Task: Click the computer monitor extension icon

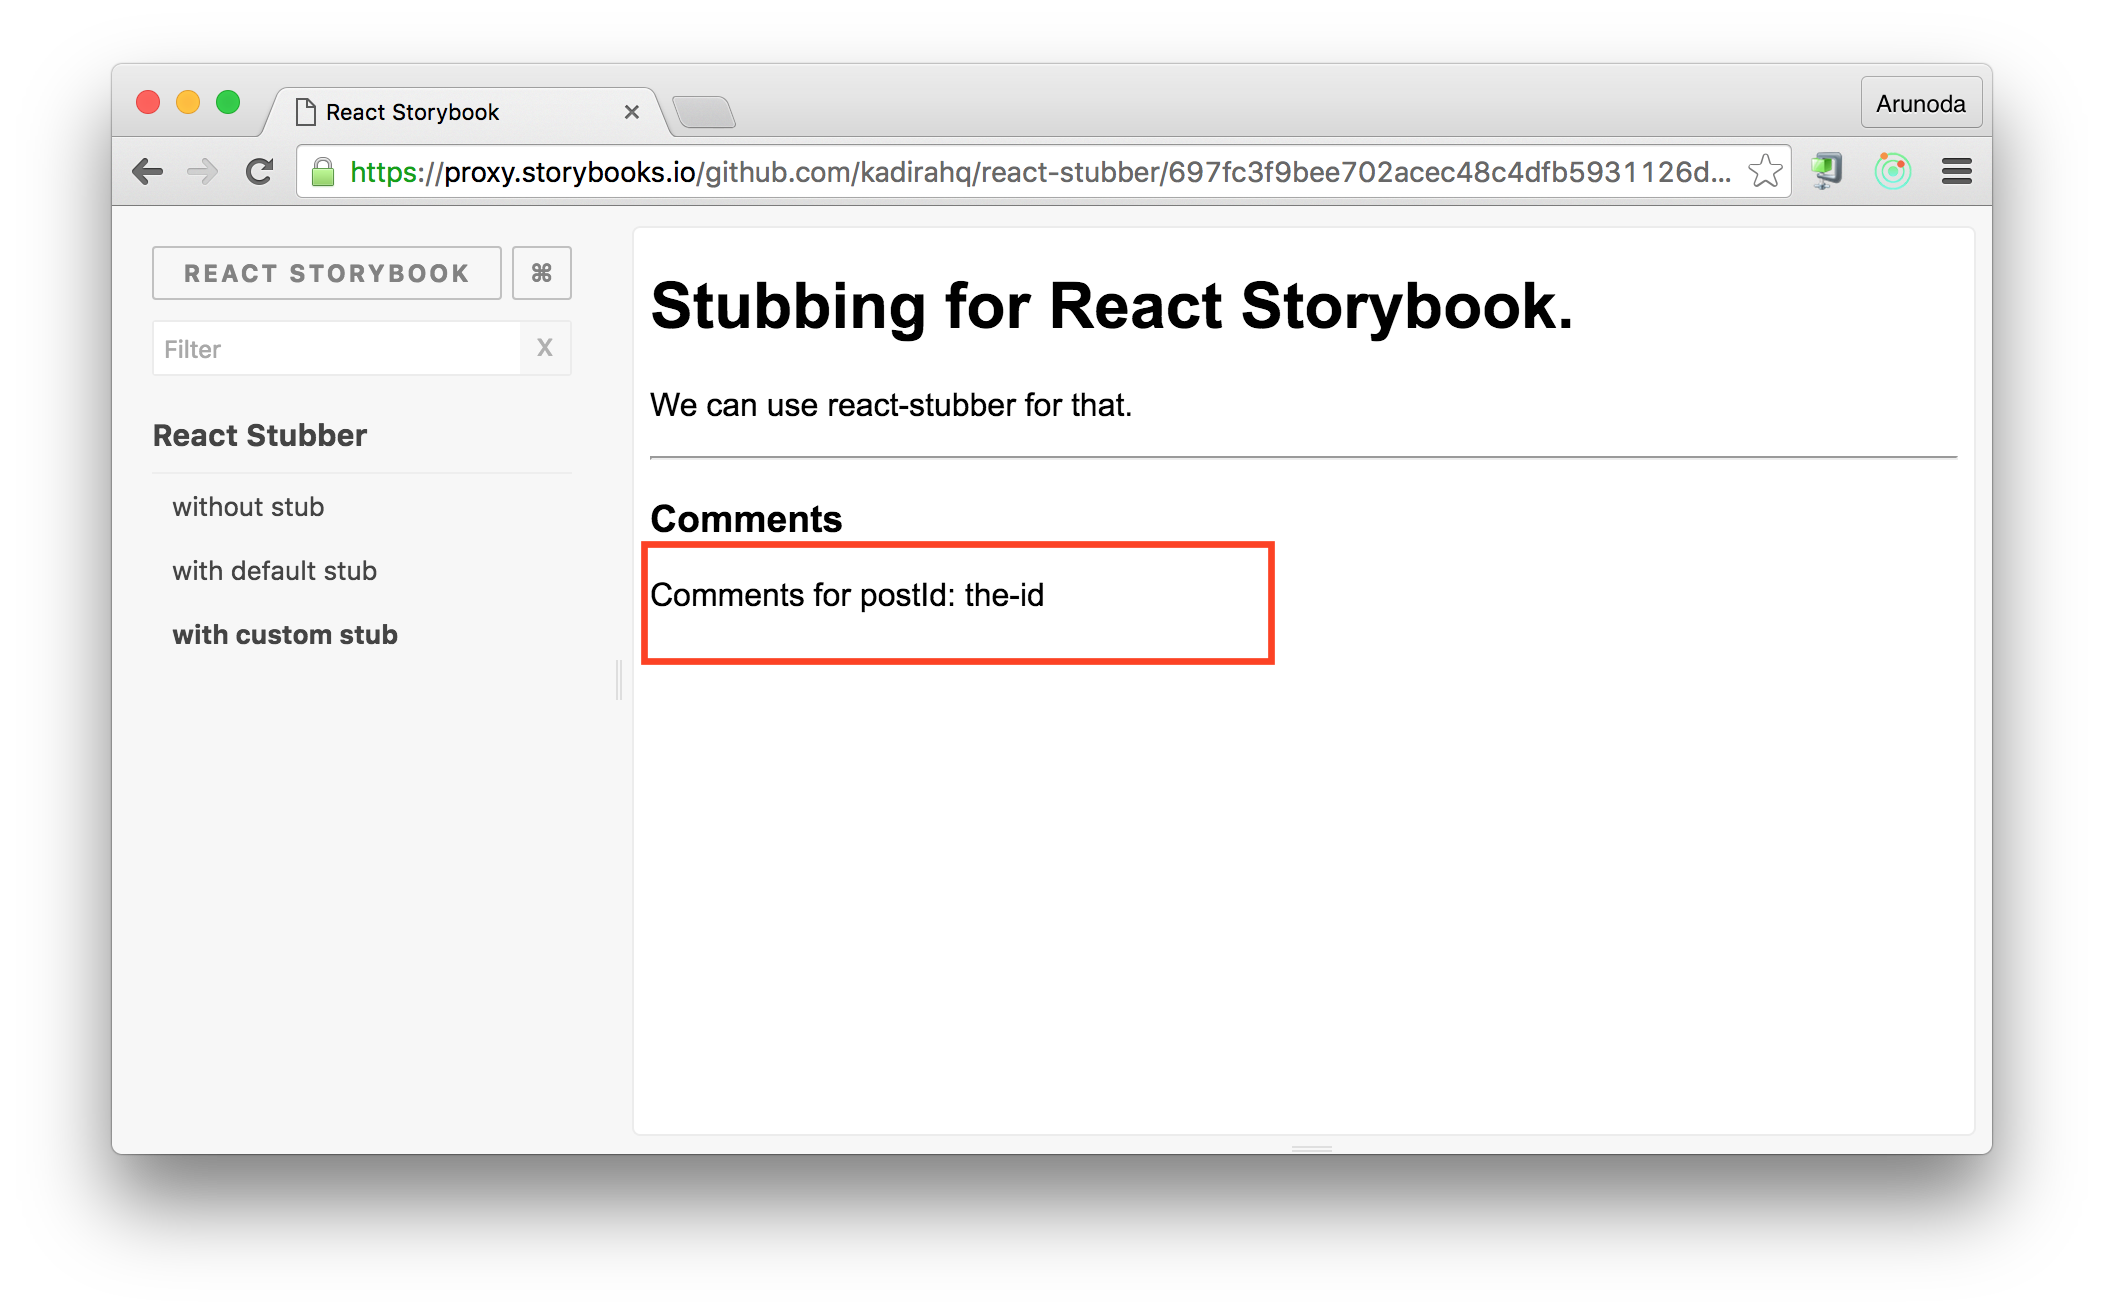Action: pos(1827,172)
